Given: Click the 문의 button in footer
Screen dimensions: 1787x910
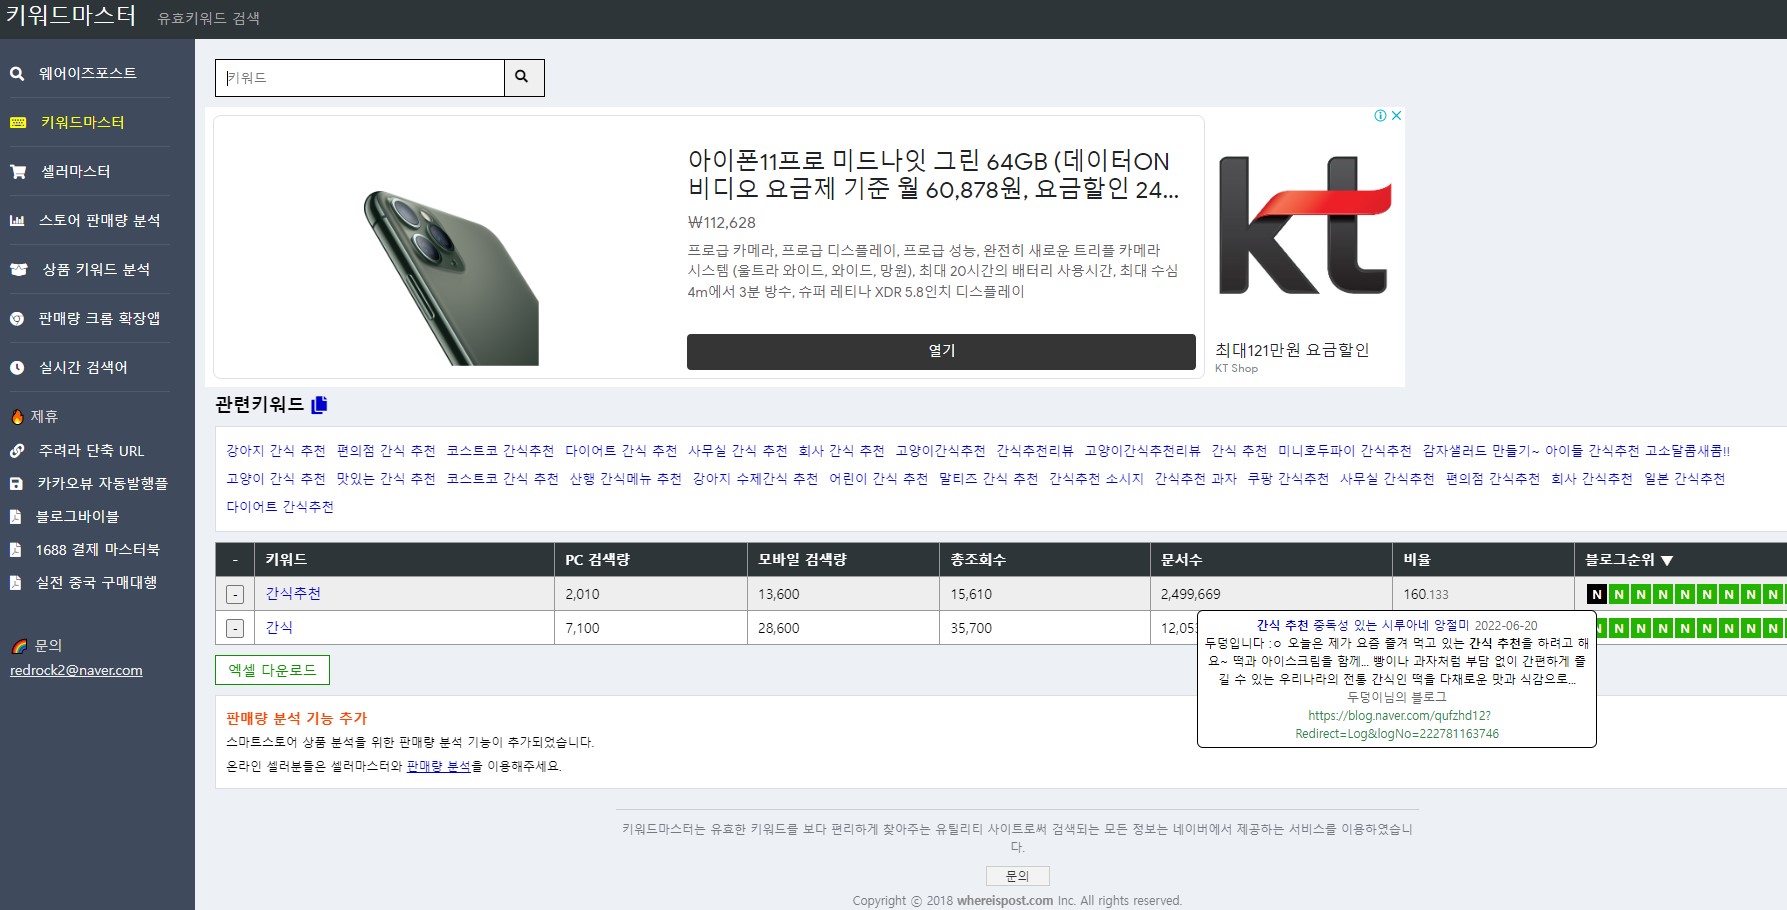Looking at the screenshot, I should [1017, 876].
